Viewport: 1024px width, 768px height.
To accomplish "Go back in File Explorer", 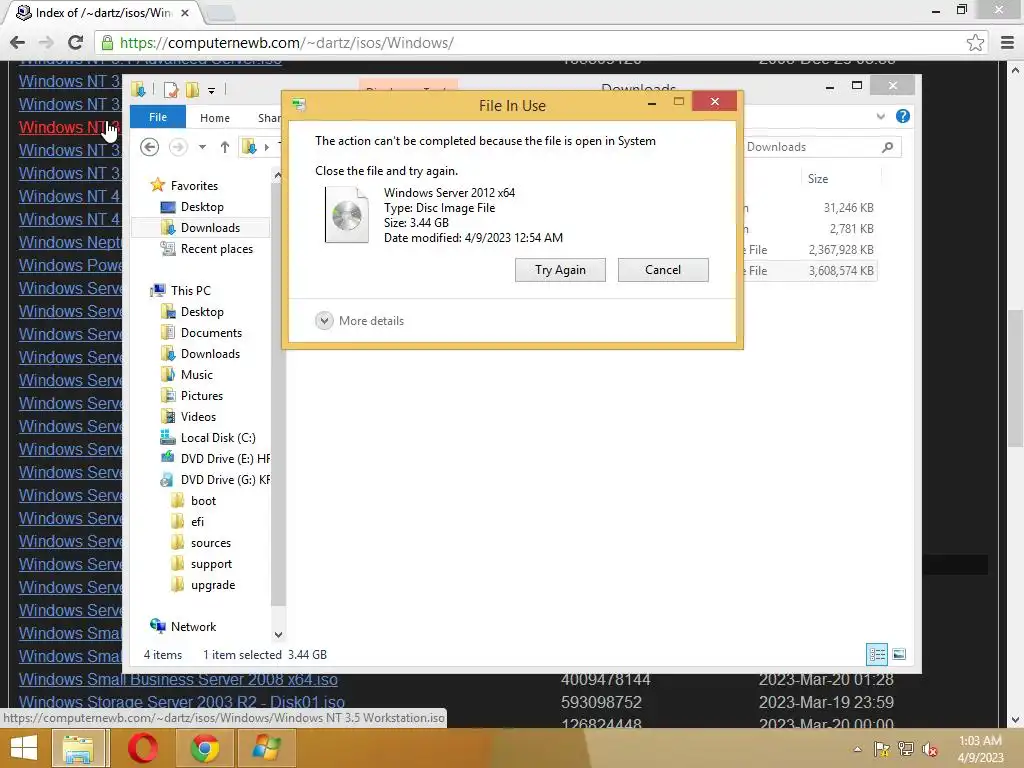I will pos(150,147).
